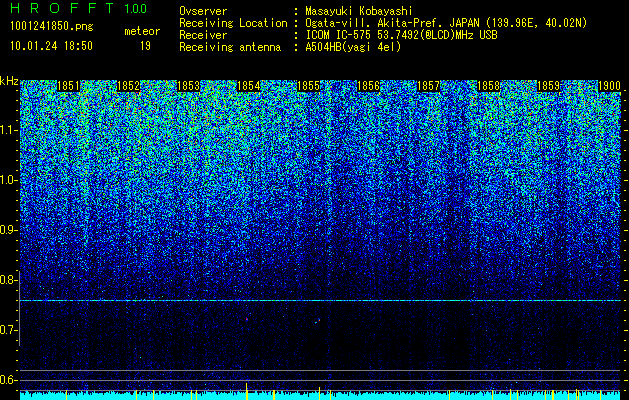Click the tall yellow spike in the bottom strip below 1854
This screenshot has width=629, height=400.
coord(246,391)
